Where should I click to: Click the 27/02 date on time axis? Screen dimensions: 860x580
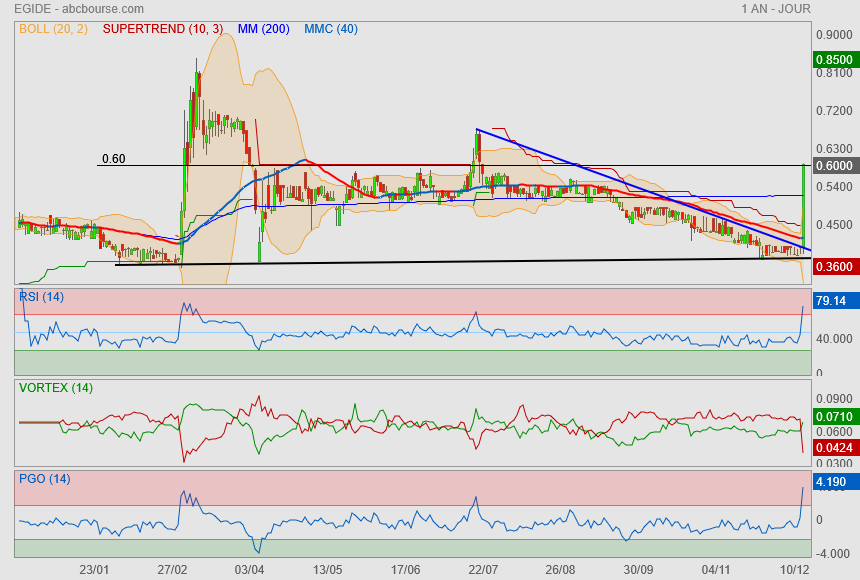(x=172, y=569)
